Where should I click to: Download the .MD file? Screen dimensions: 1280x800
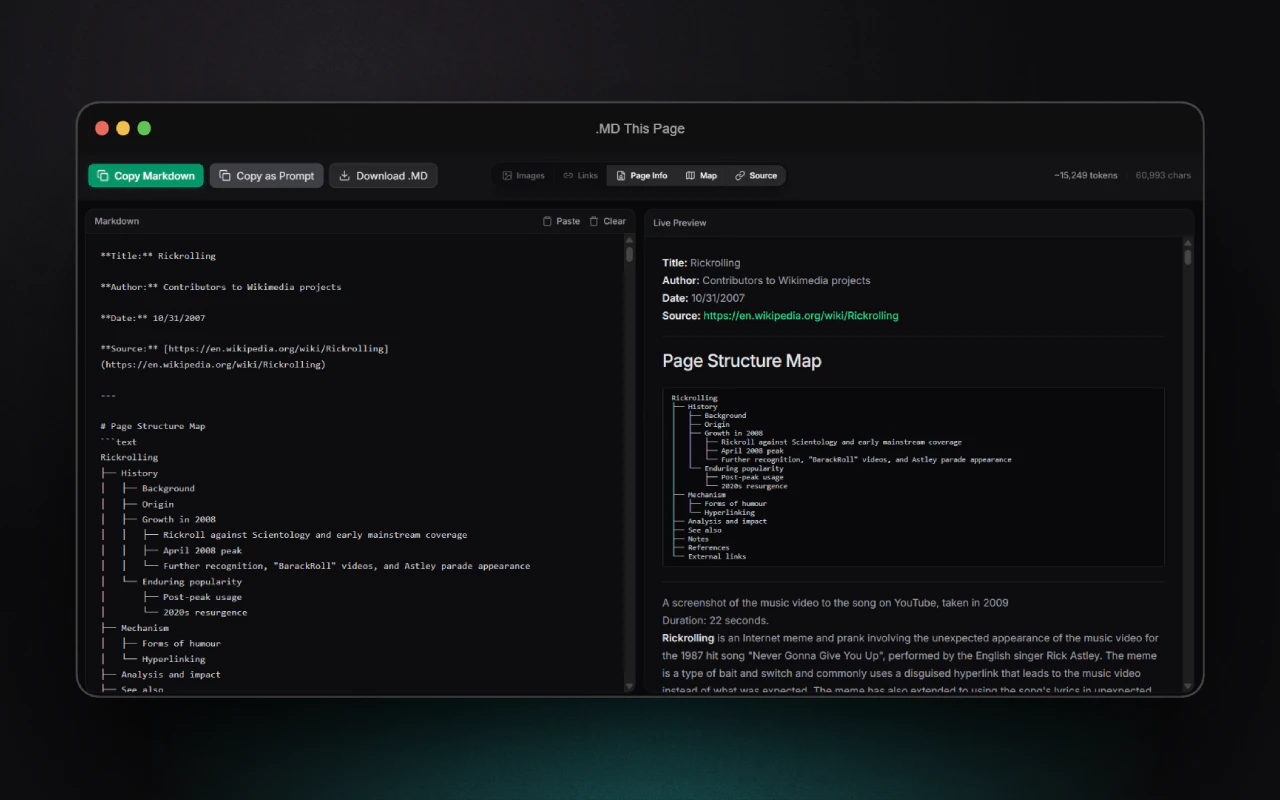(383, 176)
